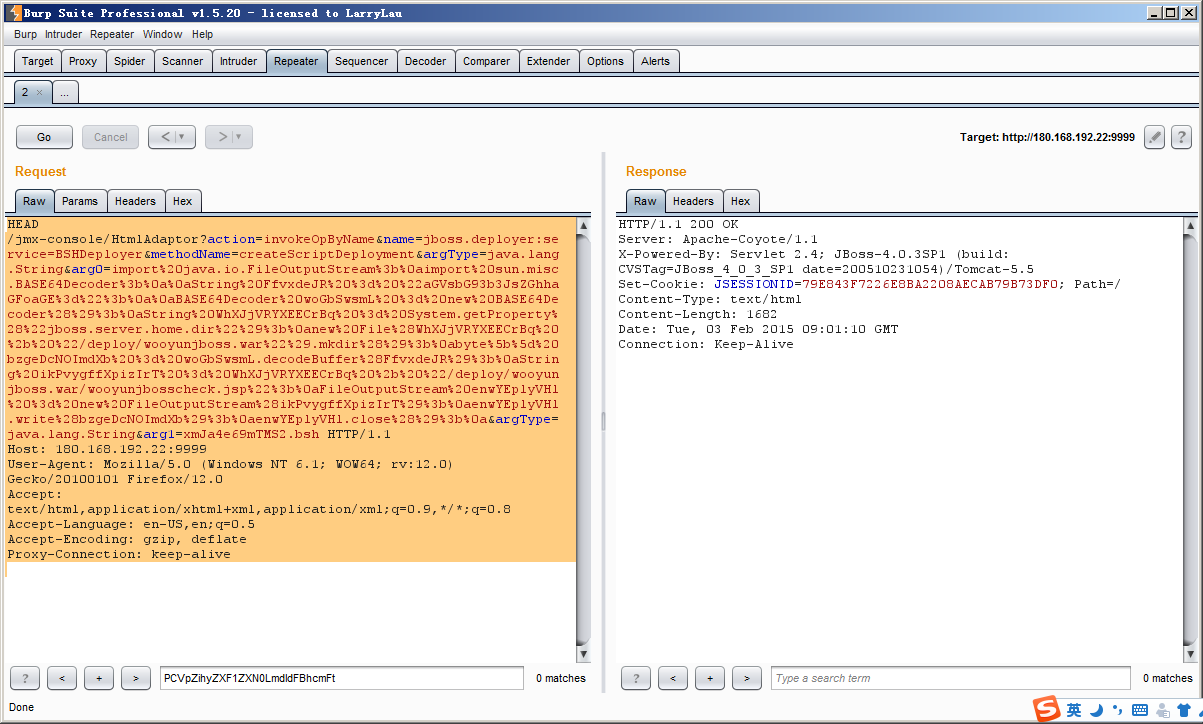Open the Intruder menu in menu bar
Screen dimensions: 1203x724
[x=63, y=34]
